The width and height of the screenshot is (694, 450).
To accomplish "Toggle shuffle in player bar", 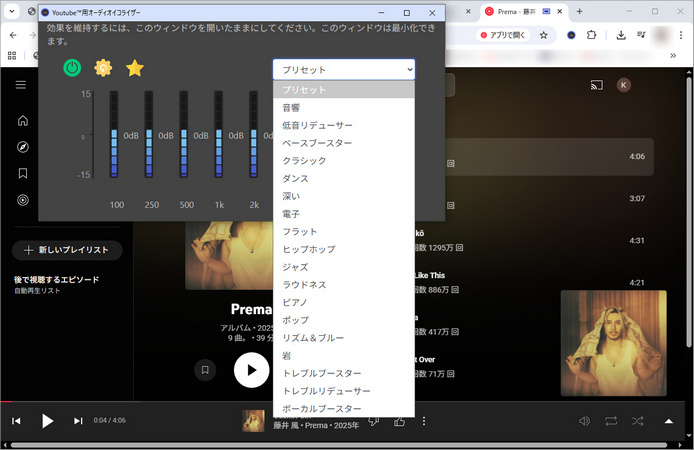I will tap(637, 421).
